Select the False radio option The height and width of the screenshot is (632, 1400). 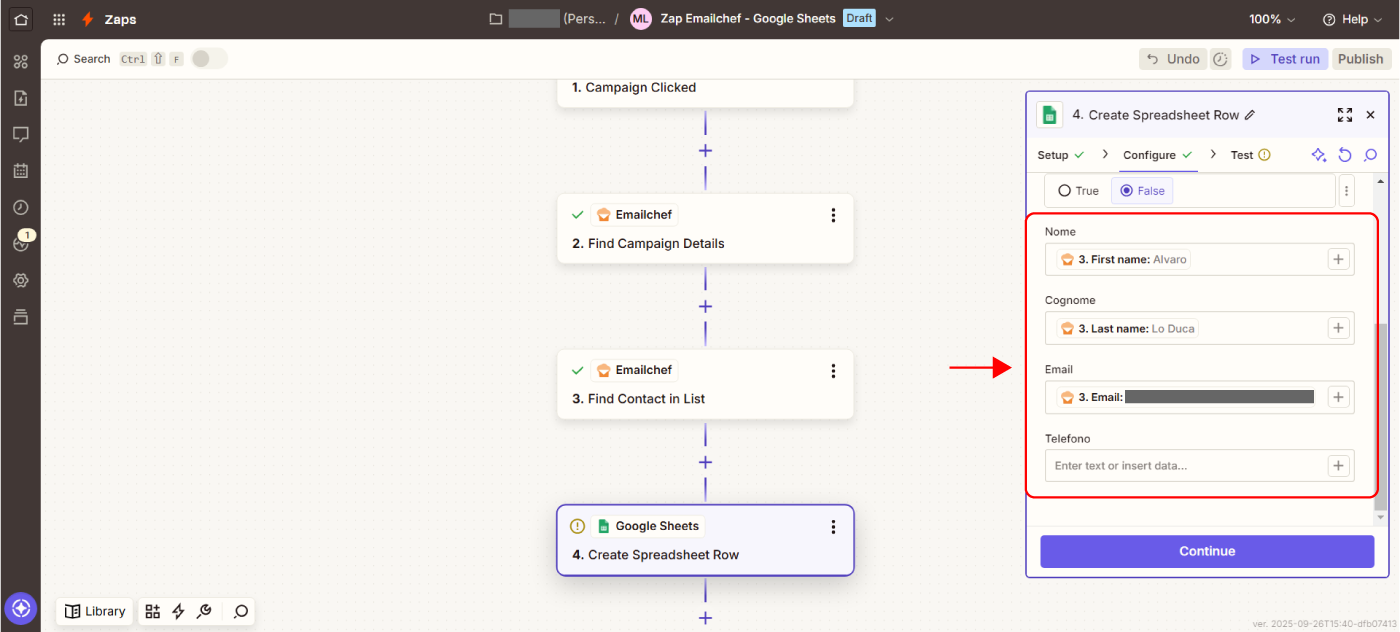point(1127,191)
